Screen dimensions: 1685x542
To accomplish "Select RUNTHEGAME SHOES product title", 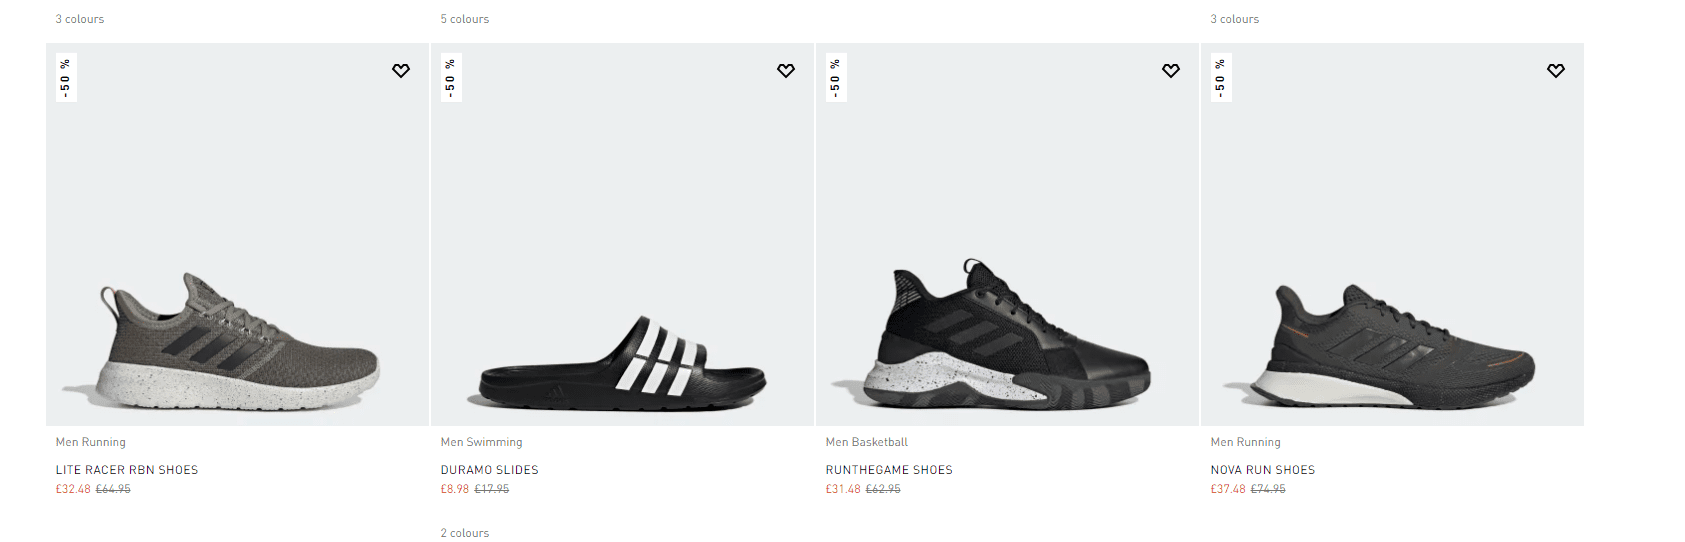I will [x=889, y=470].
